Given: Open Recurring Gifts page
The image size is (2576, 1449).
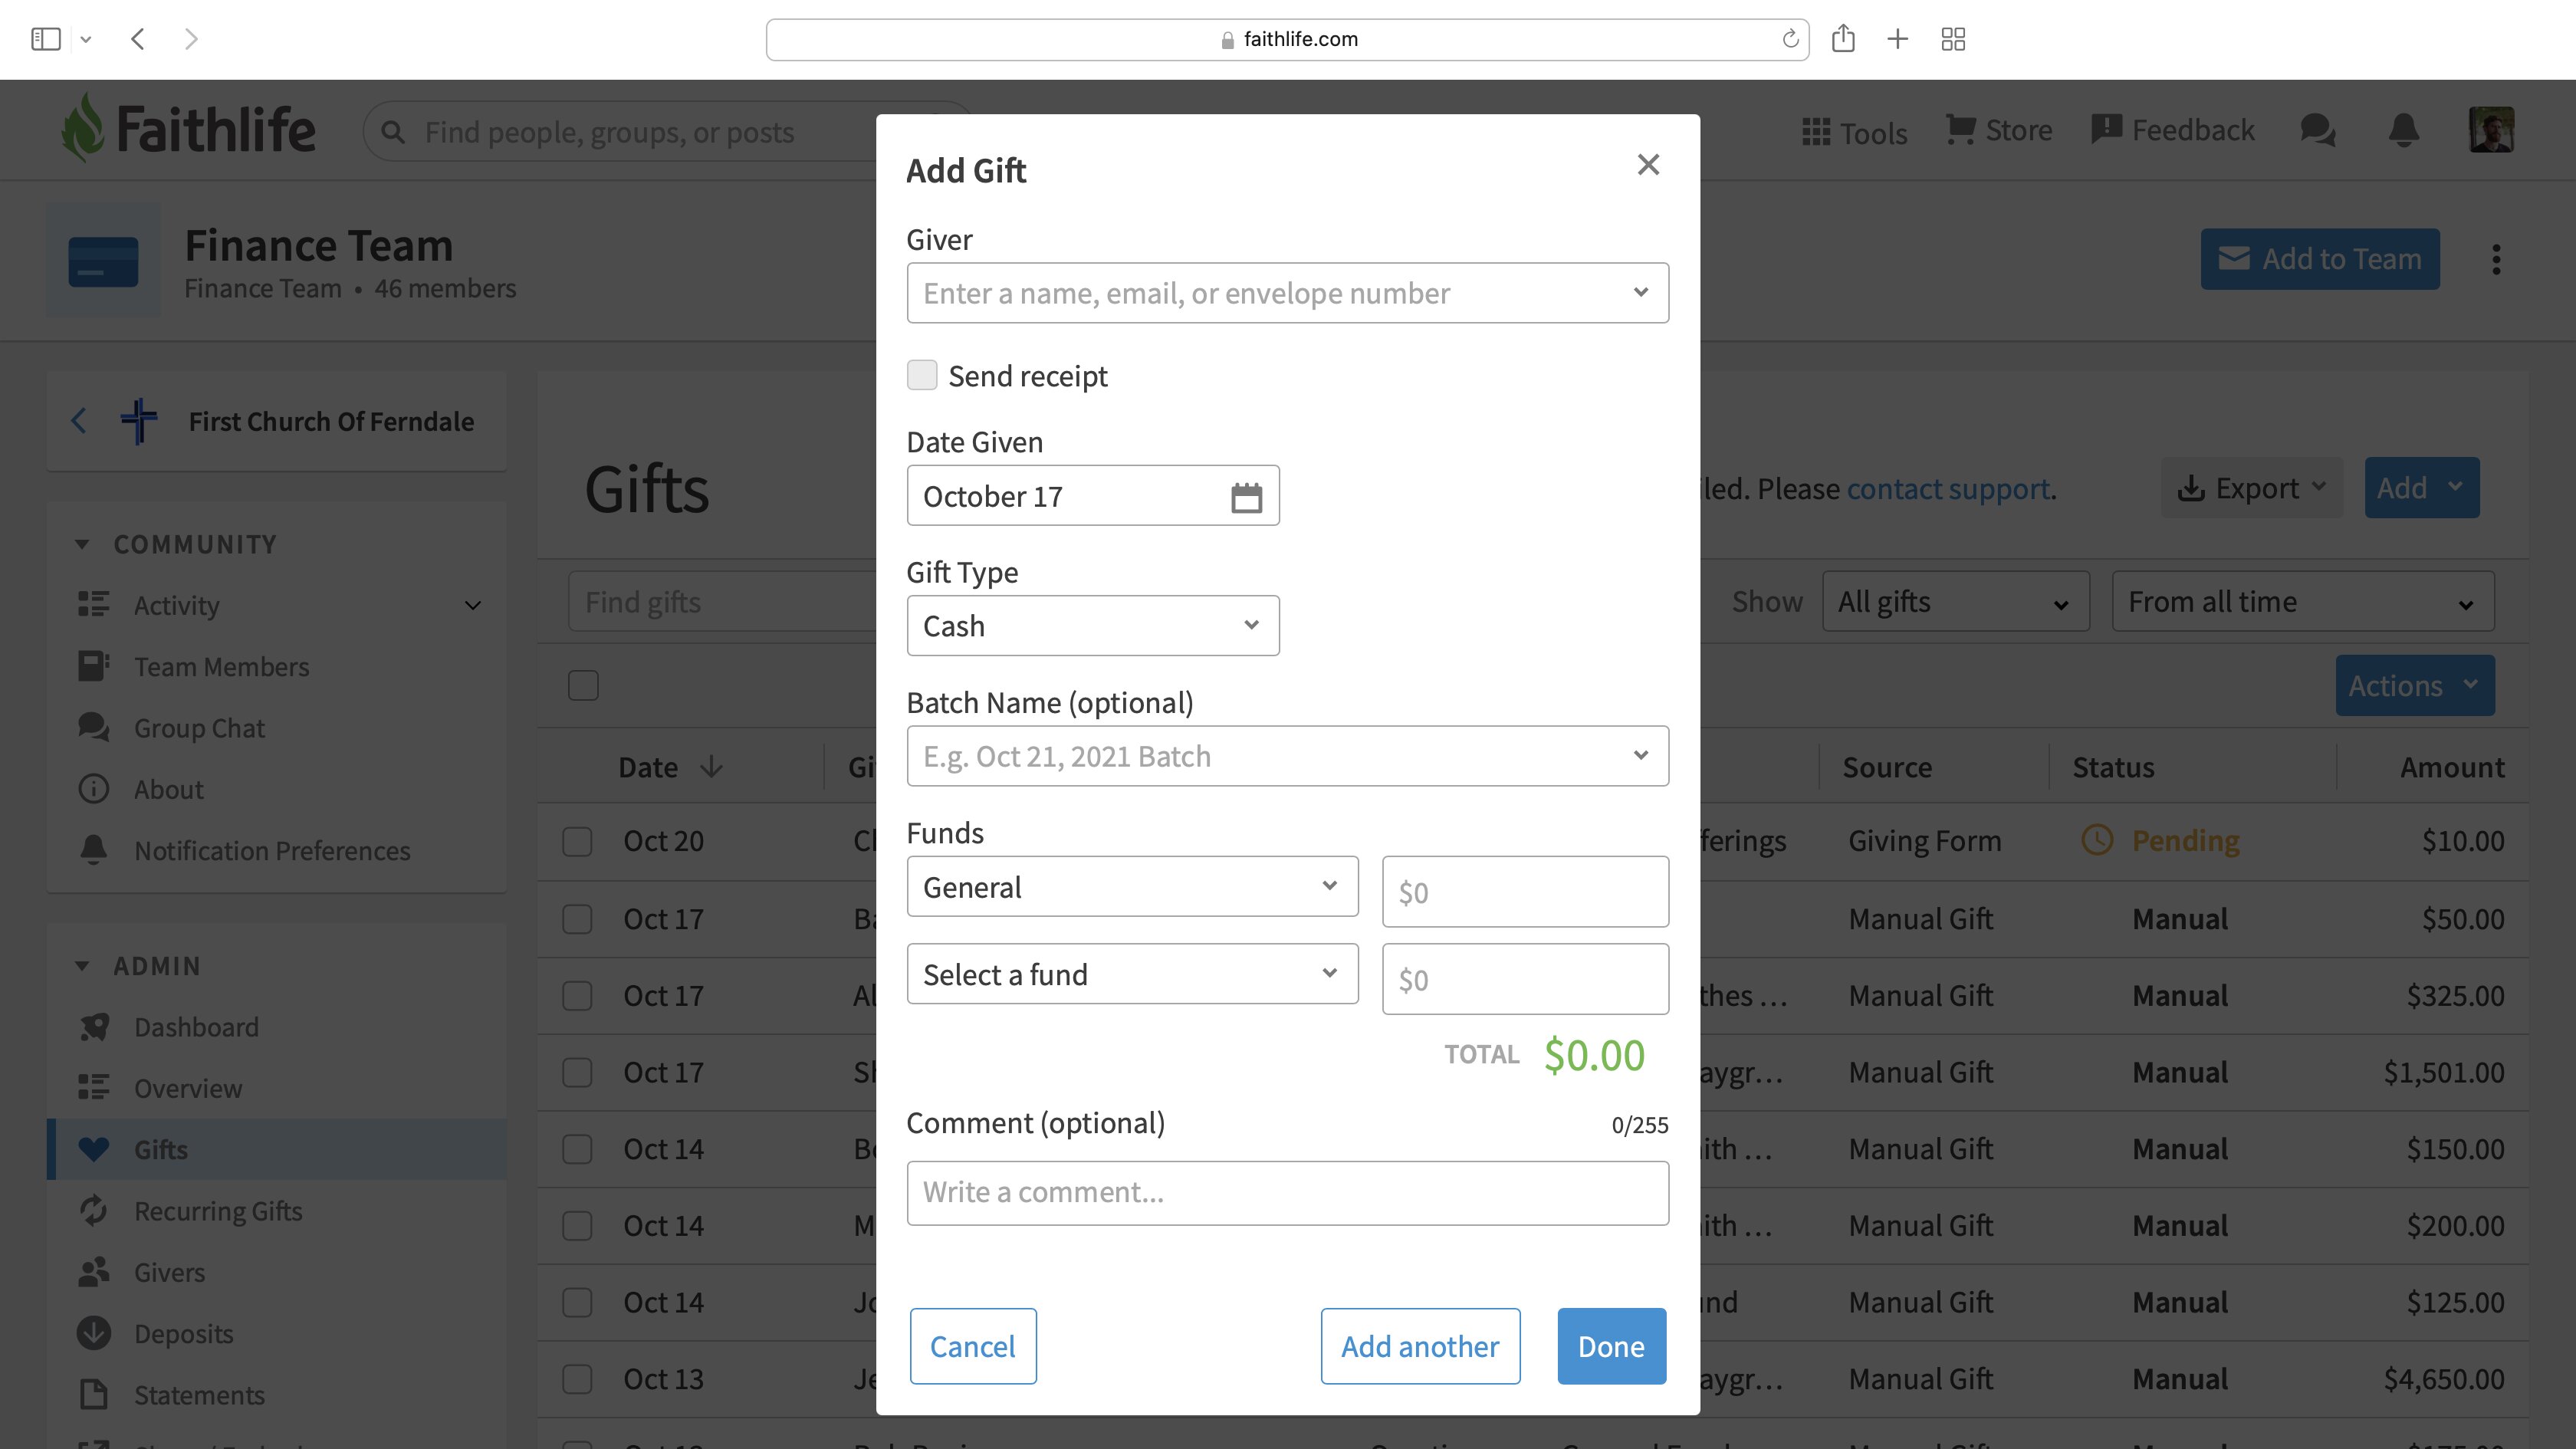Looking at the screenshot, I should pyautogui.click(x=218, y=1211).
